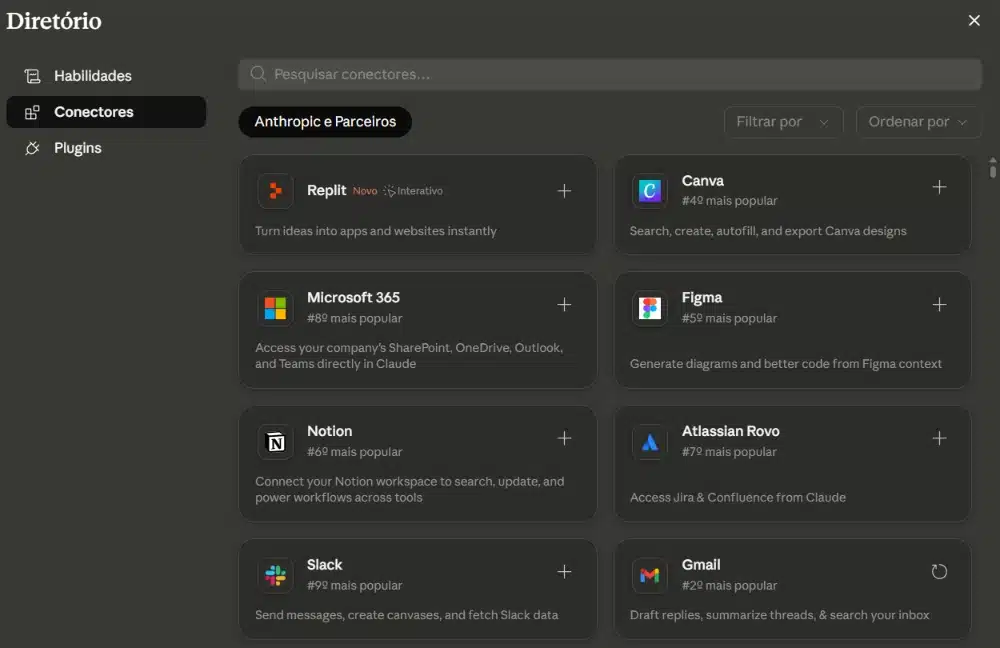Click 'Access your company's SharePoint' description

point(409,356)
